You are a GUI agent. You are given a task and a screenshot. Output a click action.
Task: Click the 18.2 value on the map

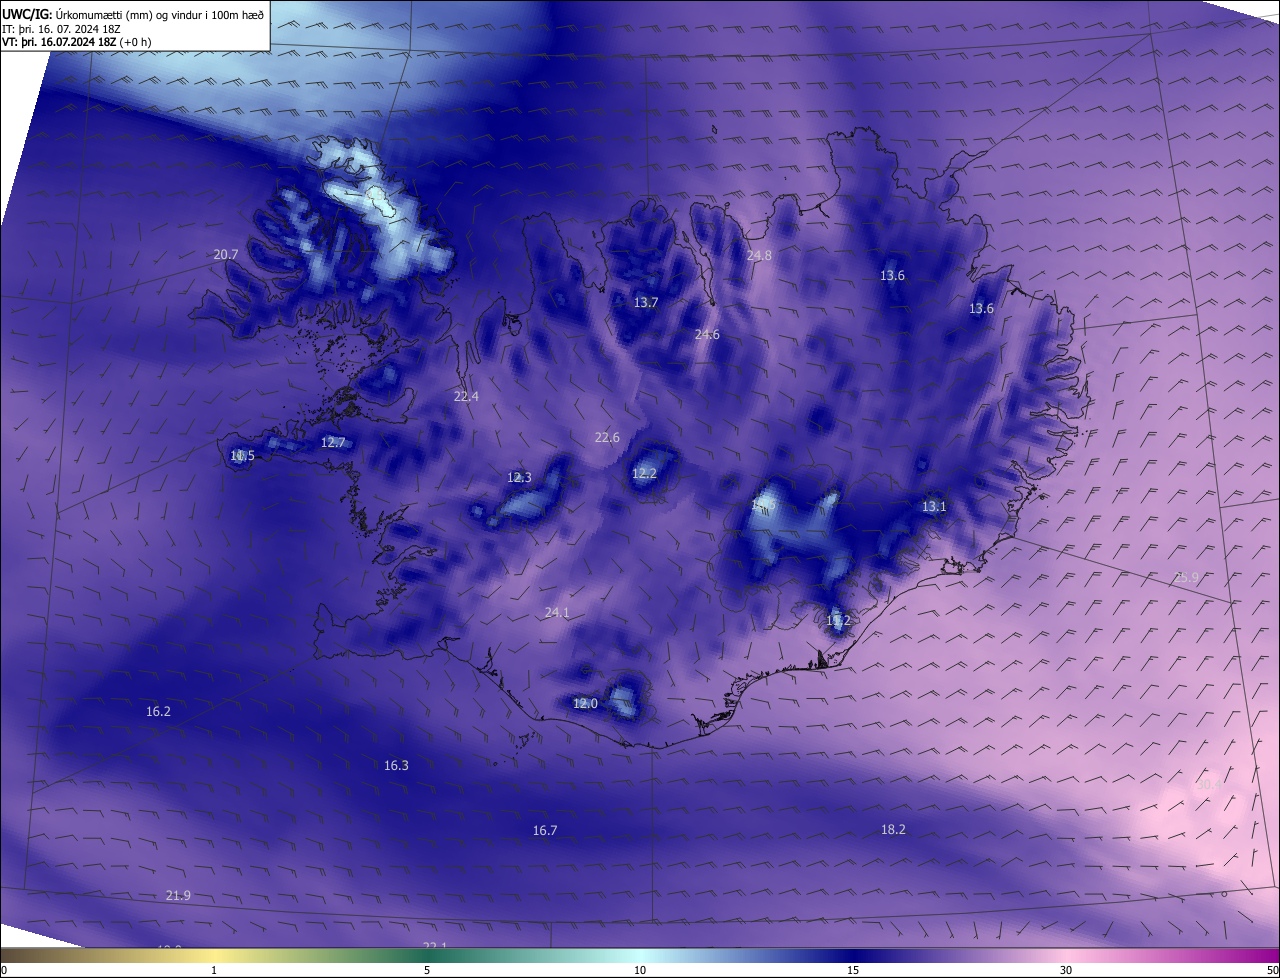pyautogui.click(x=893, y=830)
